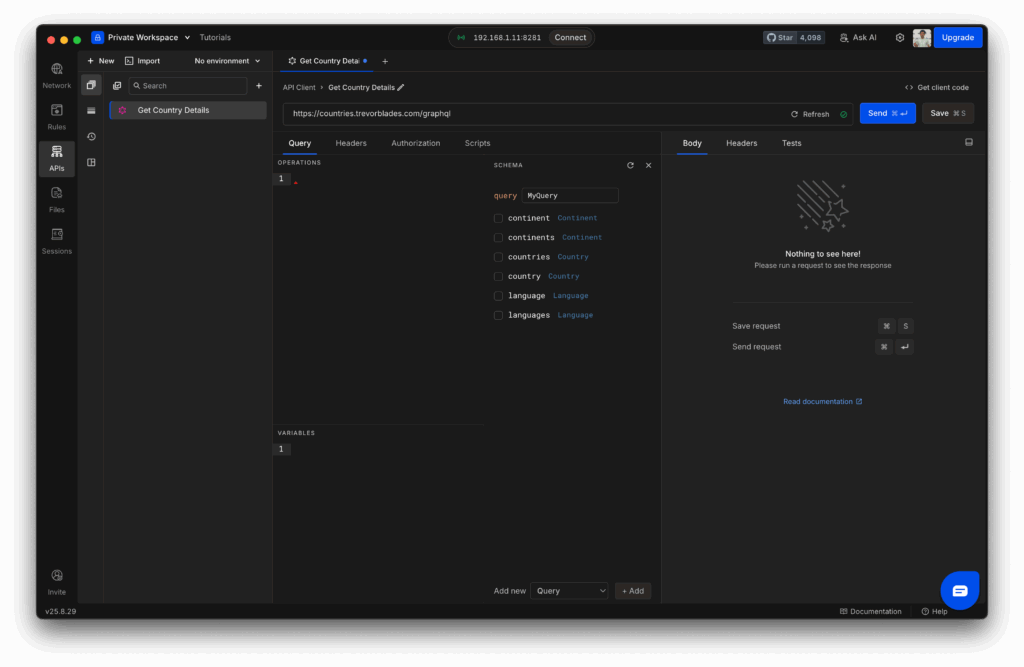Open the blue chat support bubble
Image resolution: width=1024 pixels, height=667 pixels.
point(959,590)
